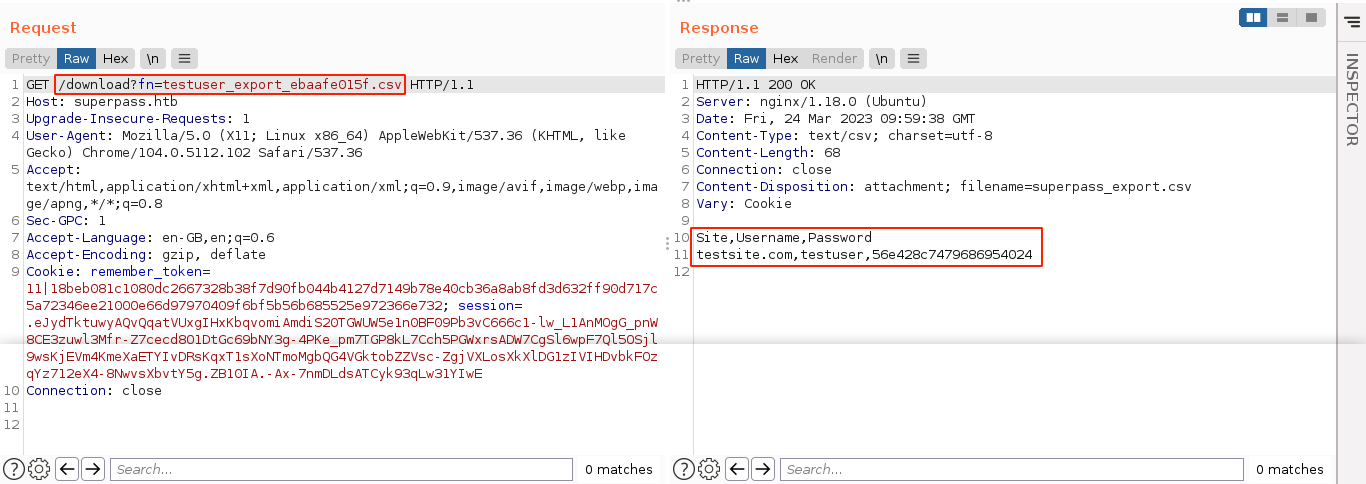
Task: Select side-by-side layout view
Action: coord(1253,18)
